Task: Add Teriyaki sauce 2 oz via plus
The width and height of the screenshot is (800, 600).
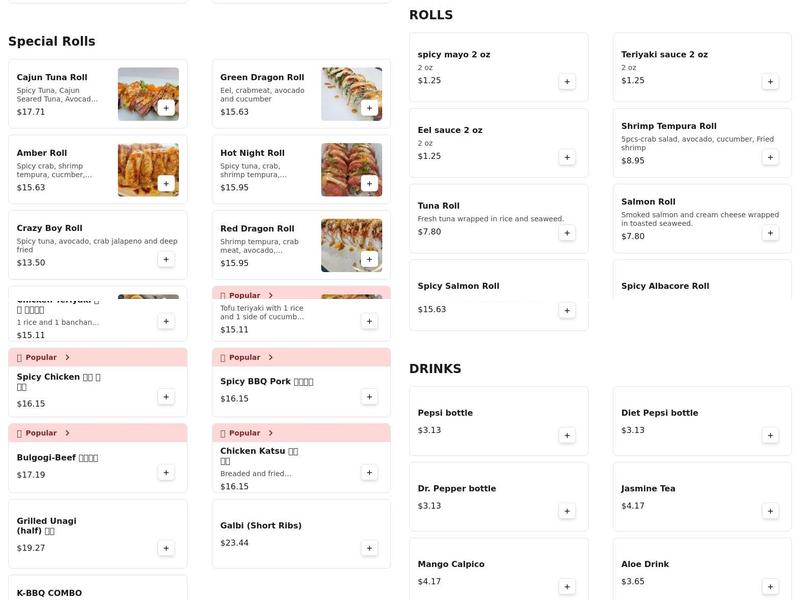Action: pyautogui.click(x=769, y=80)
